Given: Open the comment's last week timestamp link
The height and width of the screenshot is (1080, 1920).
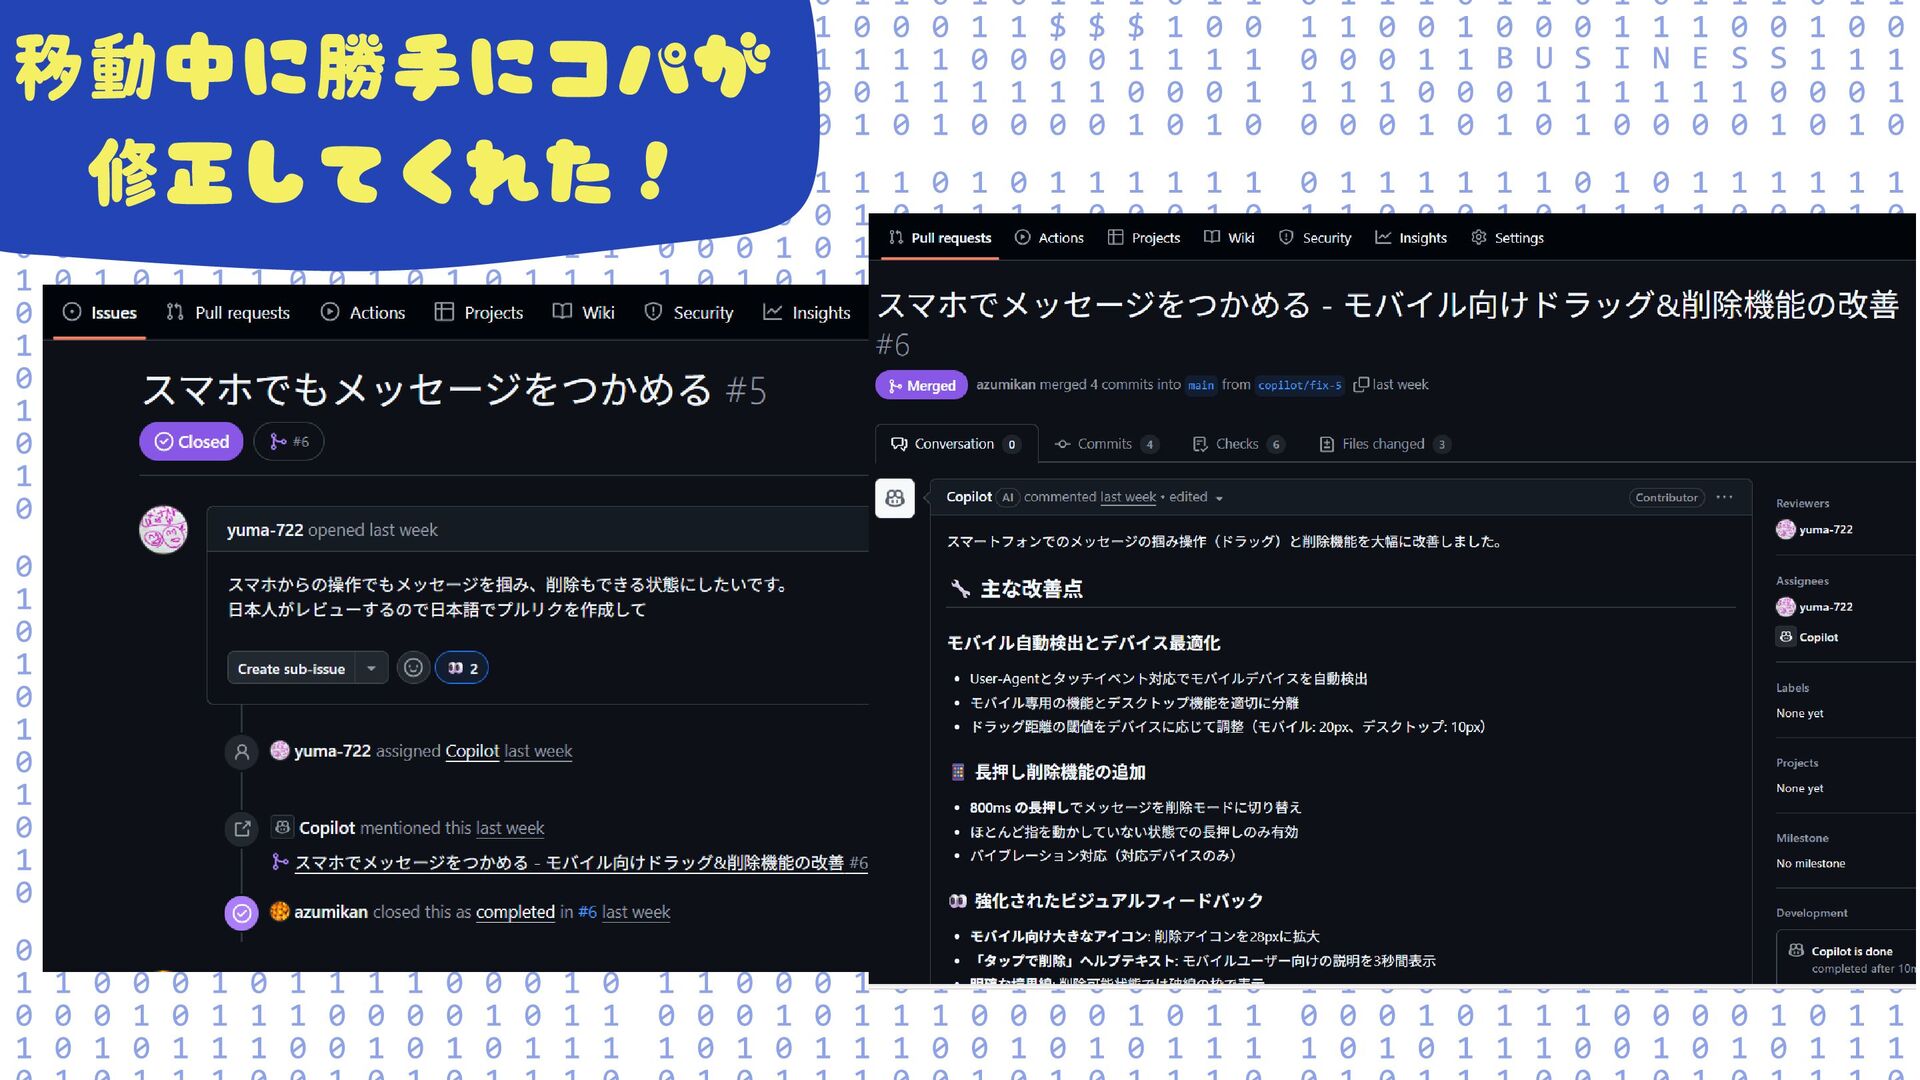Looking at the screenshot, I should coord(1128,497).
